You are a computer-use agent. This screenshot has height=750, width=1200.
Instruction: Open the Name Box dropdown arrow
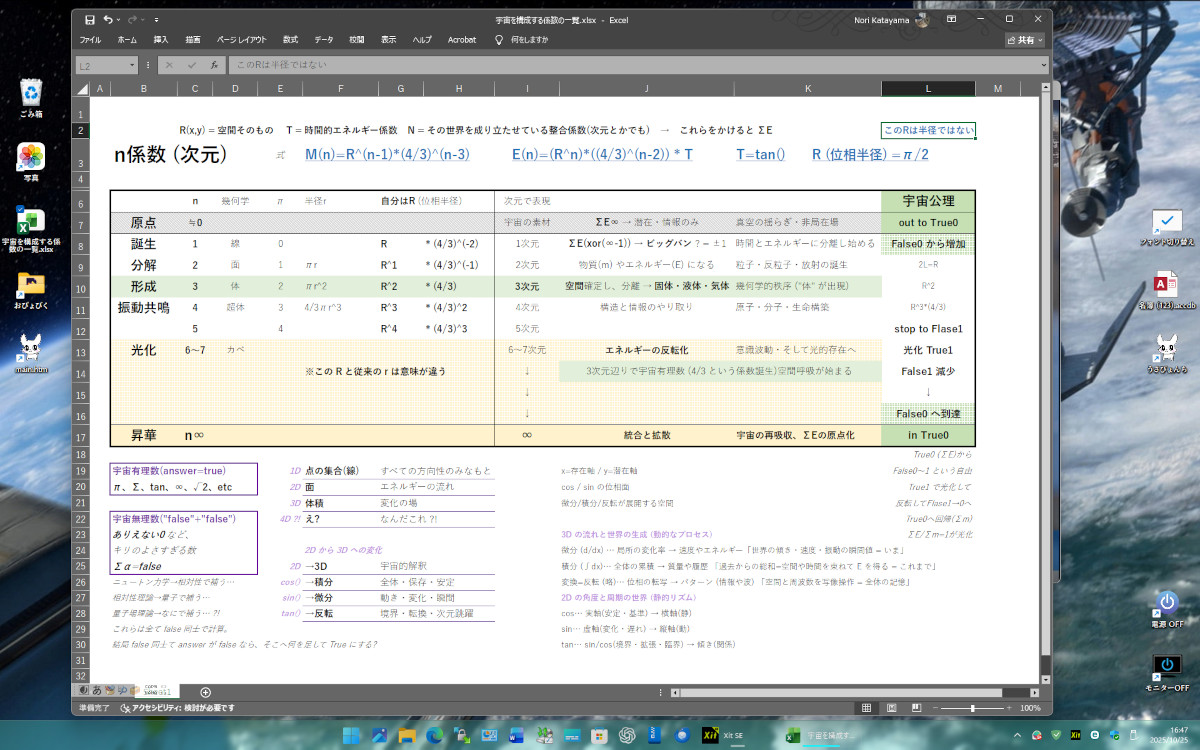(x=132, y=65)
